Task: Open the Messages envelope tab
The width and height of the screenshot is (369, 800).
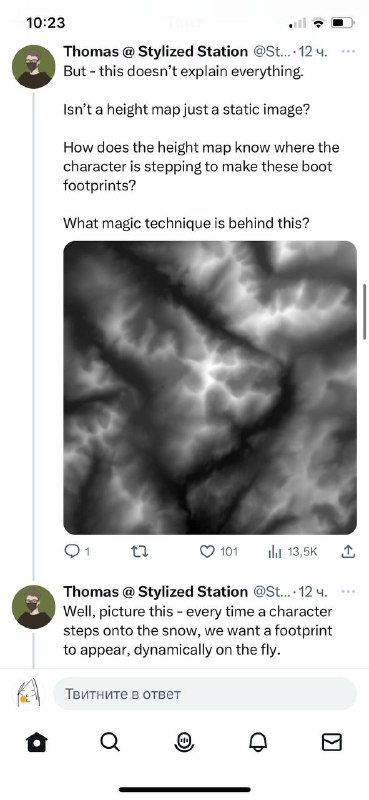Action: 332,743
